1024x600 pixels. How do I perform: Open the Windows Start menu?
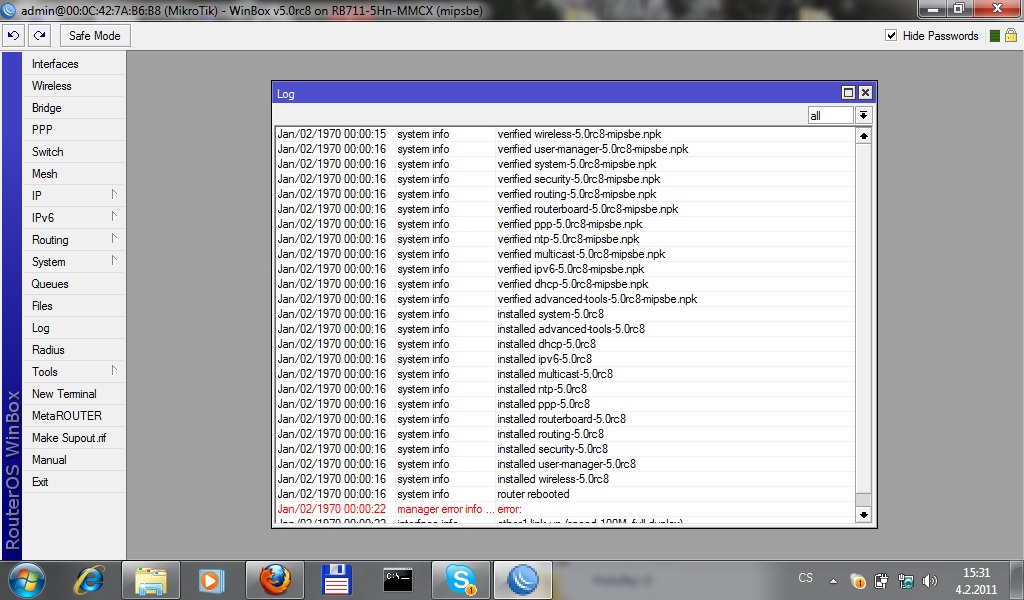[27, 580]
